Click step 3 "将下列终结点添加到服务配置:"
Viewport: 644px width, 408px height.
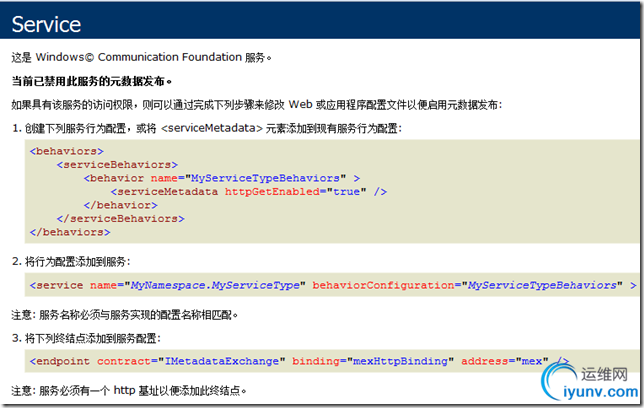click(x=86, y=339)
